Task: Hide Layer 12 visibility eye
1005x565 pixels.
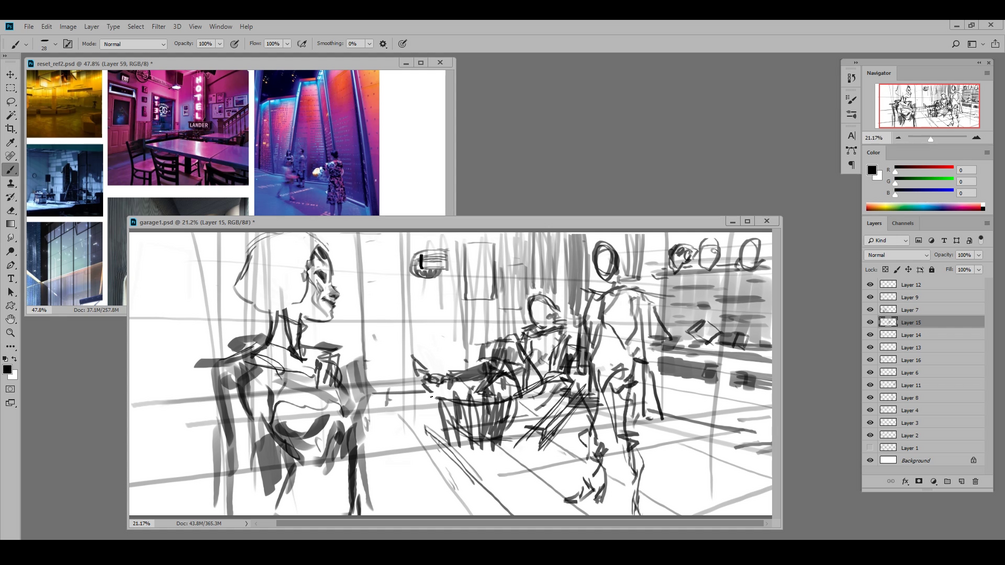Action: [x=870, y=284]
